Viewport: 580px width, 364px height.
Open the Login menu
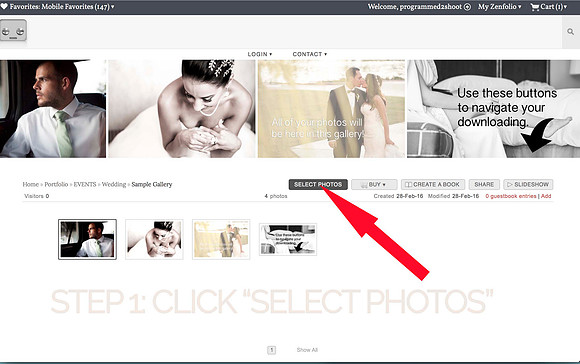[x=260, y=54]
